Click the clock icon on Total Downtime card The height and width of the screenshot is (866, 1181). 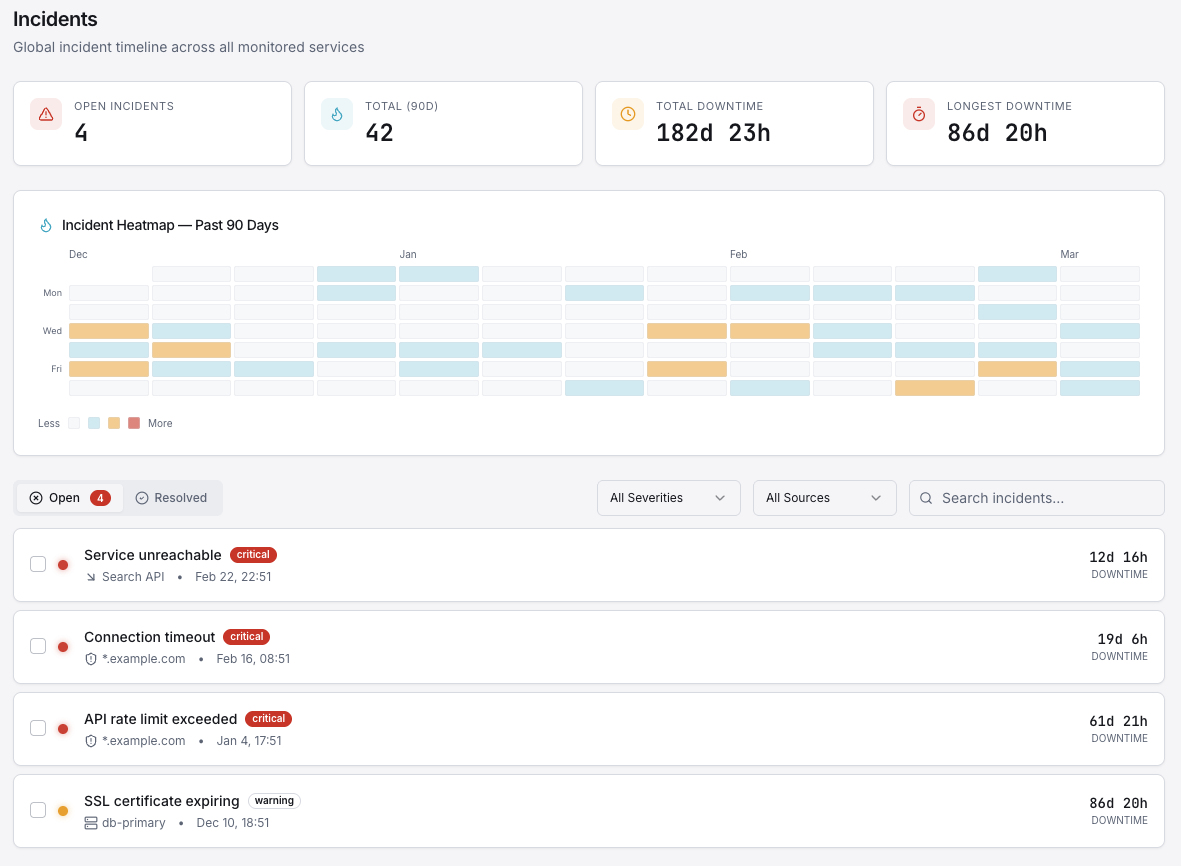(627, 114)
